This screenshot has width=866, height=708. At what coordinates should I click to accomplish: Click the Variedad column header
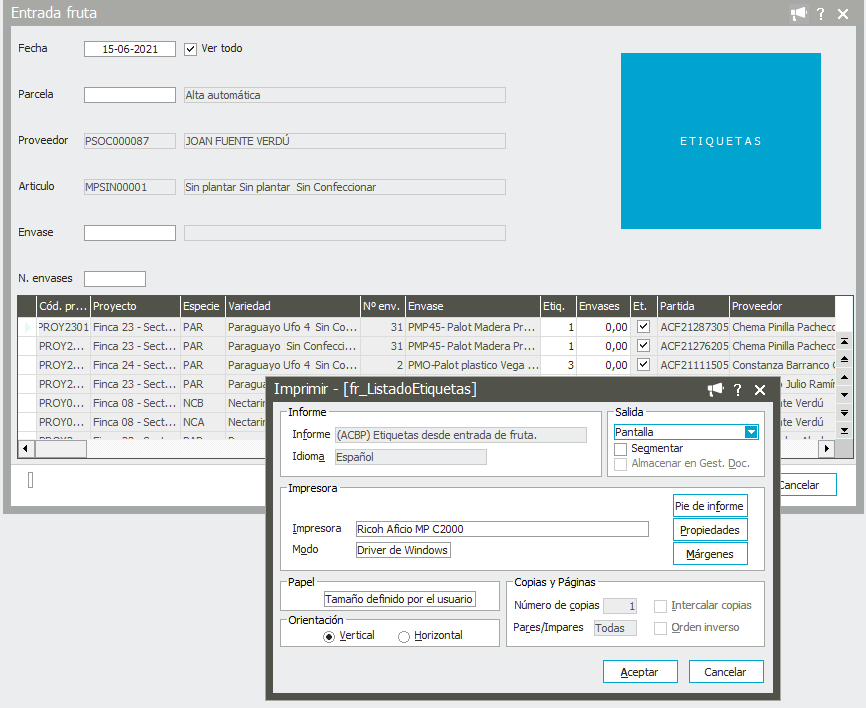(x=291, y=306)
